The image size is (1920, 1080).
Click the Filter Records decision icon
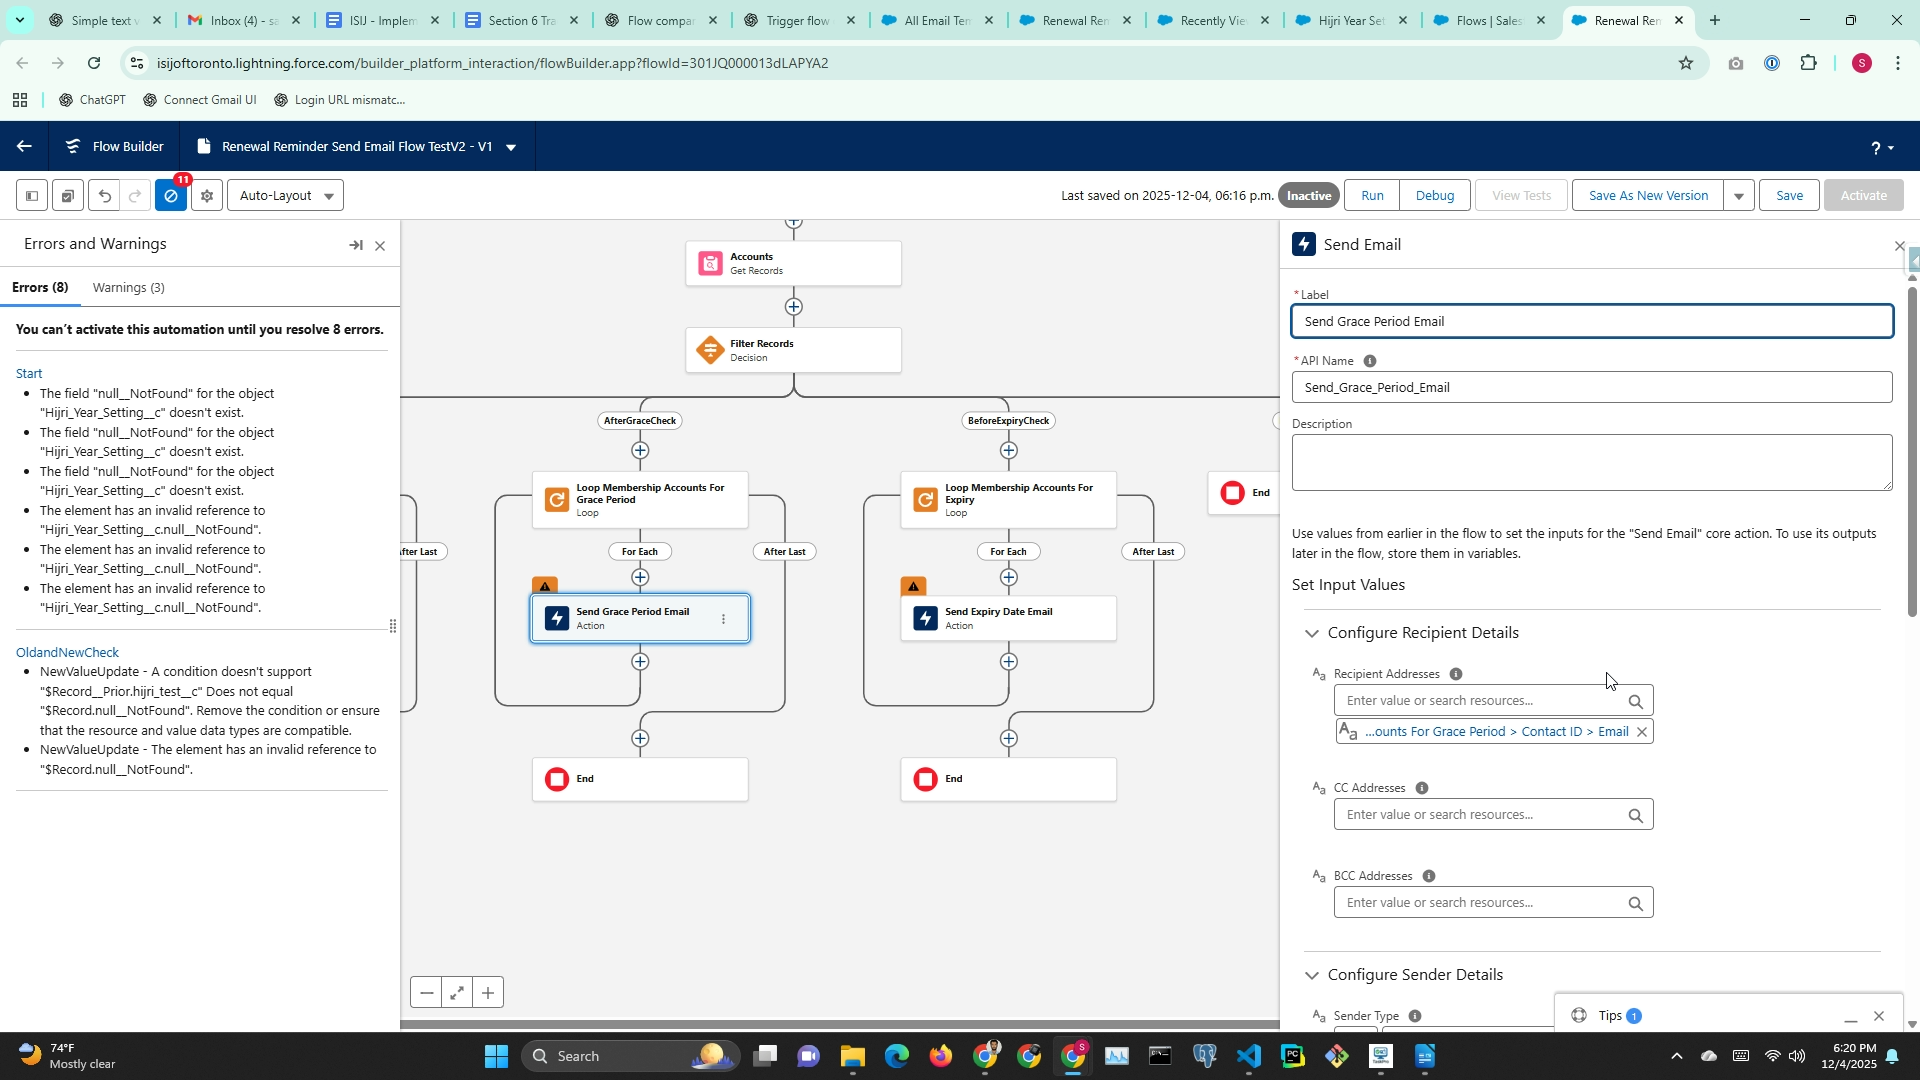tap(710, 350)
